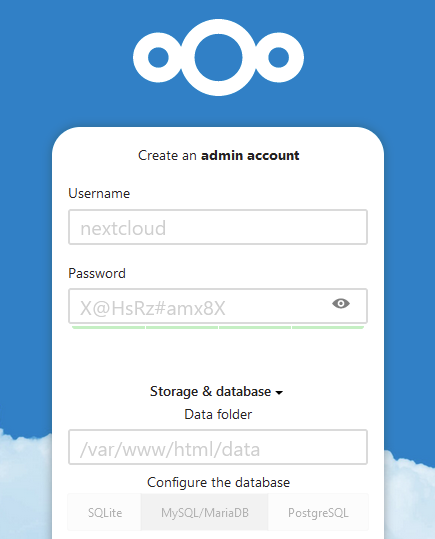
Task: Click the password strength indicator bar
Action: 218,328
